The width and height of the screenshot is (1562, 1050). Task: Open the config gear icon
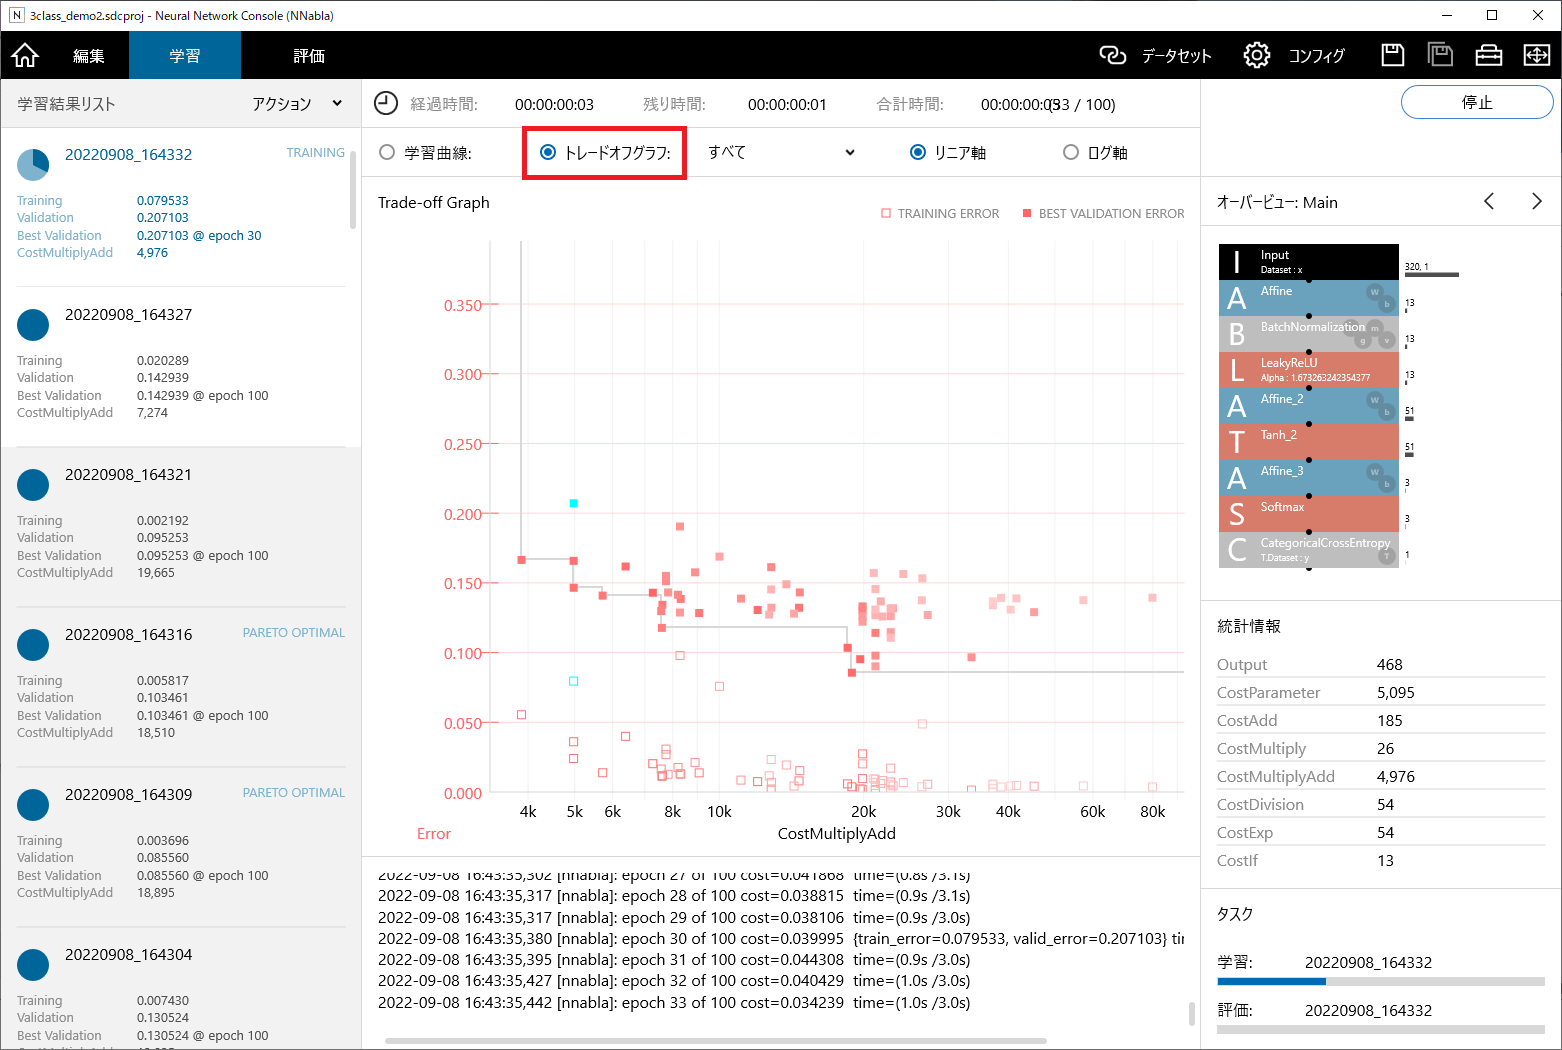click(1256, 55)
